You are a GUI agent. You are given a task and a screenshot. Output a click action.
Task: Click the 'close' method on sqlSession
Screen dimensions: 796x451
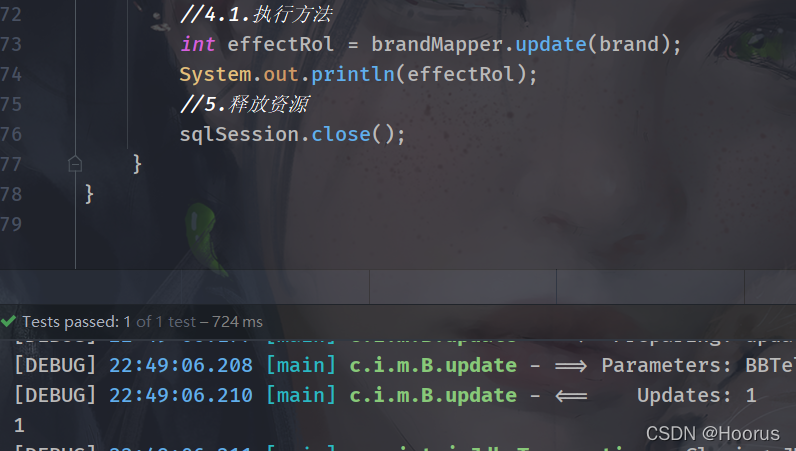coord(341,134)
